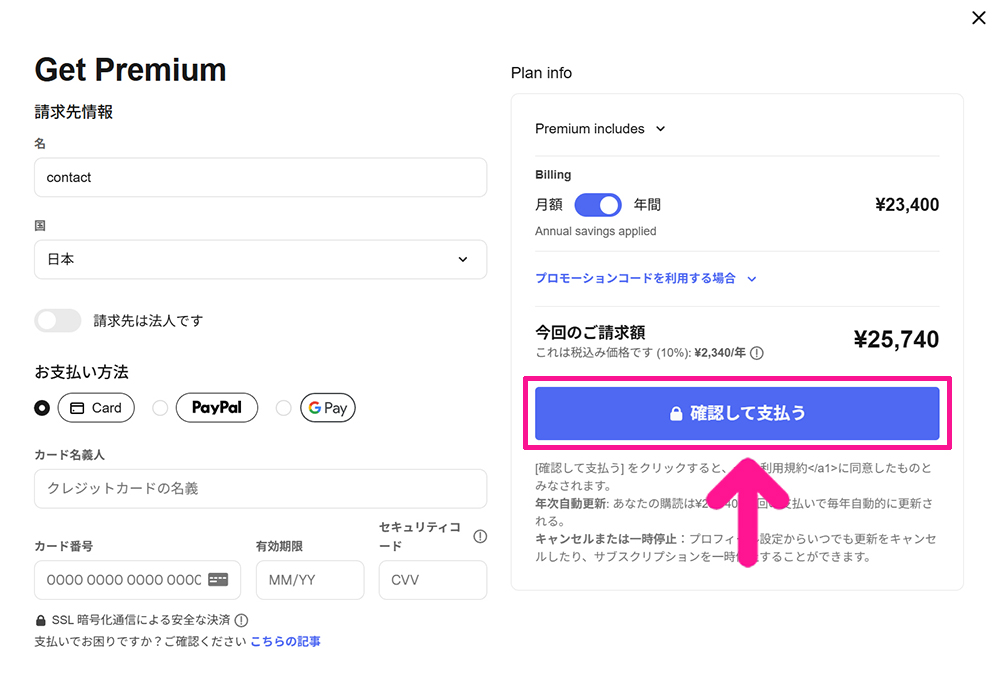Switch the billing toggle between 月額 and 年間
Viewport: 1000px width, 674px height.
(598, 205)
